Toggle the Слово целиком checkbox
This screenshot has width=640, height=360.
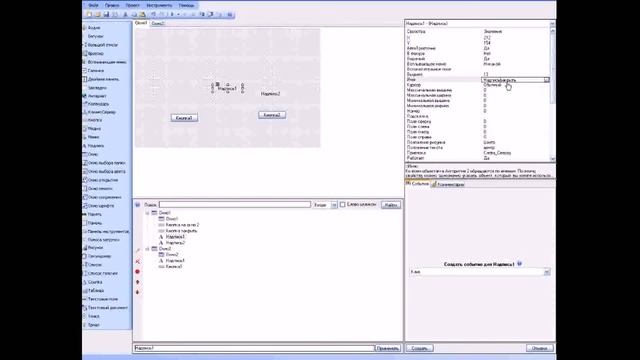(x=342, y=204)
